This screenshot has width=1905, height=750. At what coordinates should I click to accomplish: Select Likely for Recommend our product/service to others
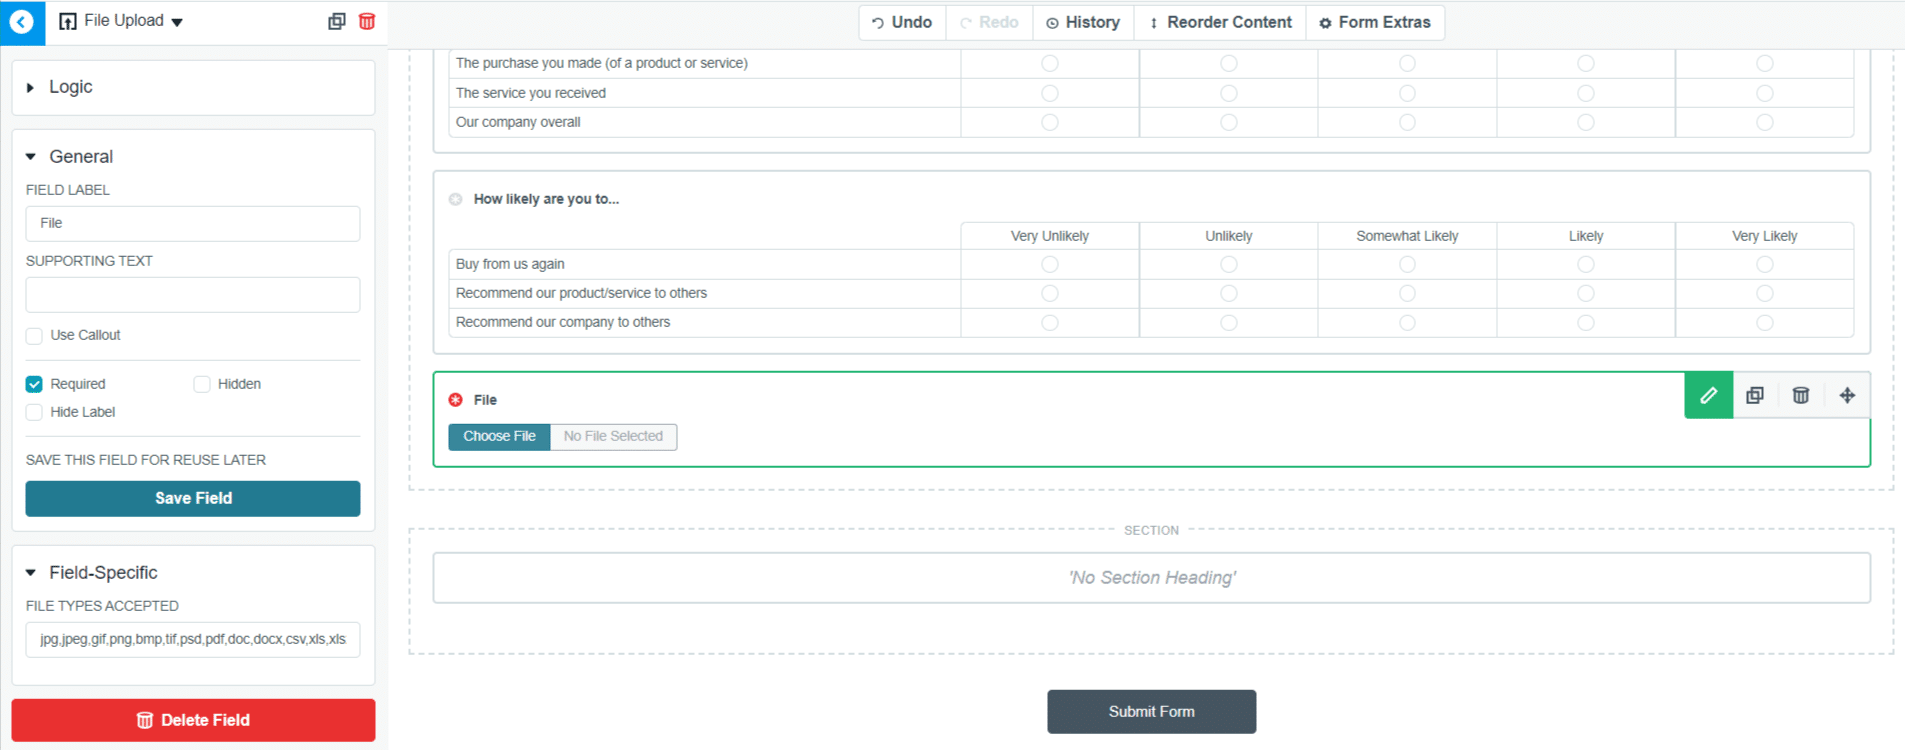coord(1586,293)
